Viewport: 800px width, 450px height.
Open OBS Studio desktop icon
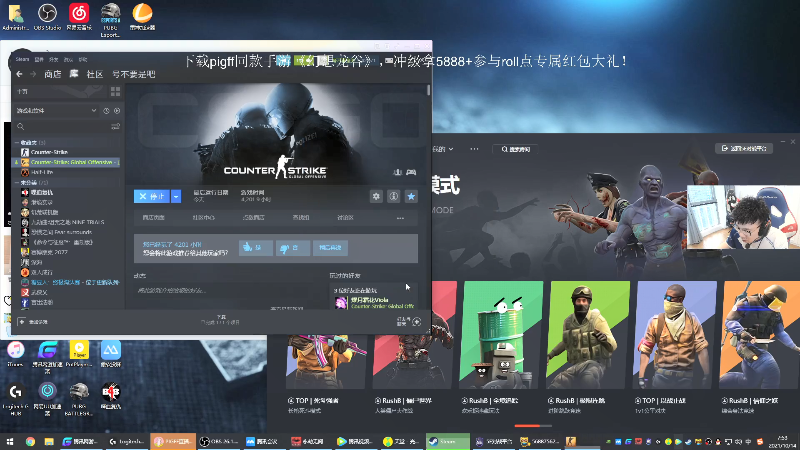tap(47, 16)
